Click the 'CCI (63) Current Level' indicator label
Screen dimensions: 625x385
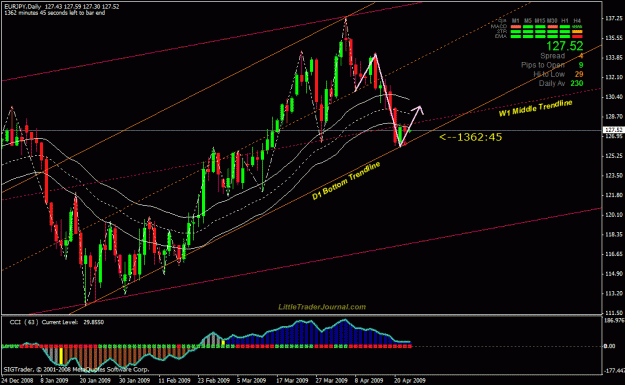tap(43, 322)
